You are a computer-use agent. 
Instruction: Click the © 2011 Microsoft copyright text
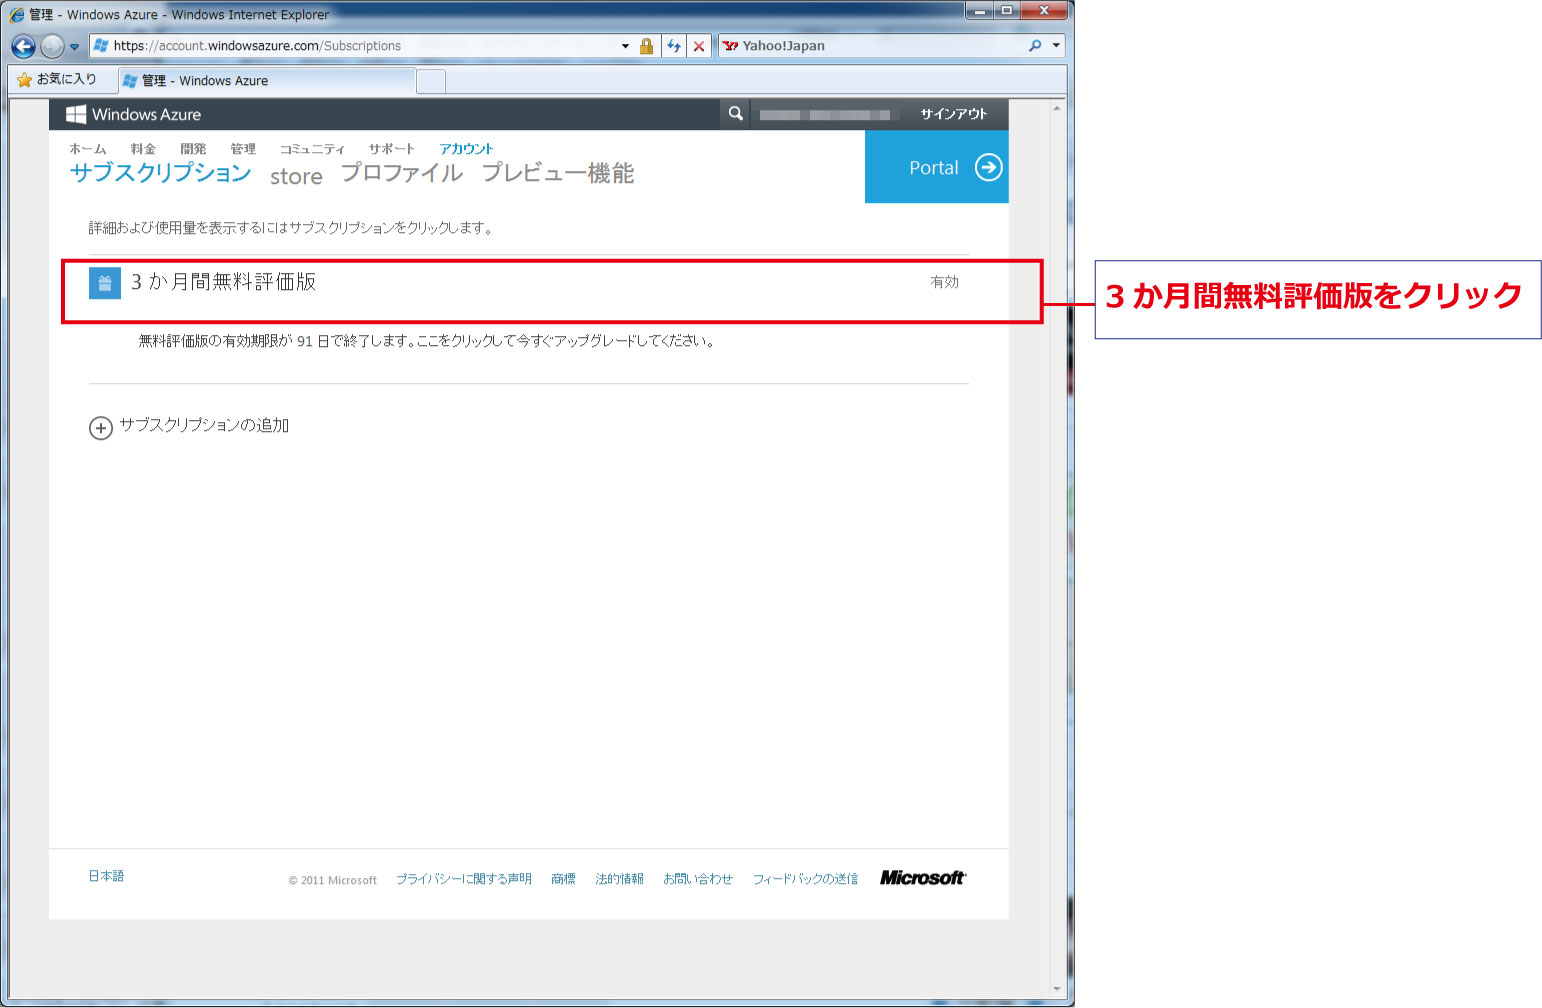pyautogui.click(x=332, y=880)
